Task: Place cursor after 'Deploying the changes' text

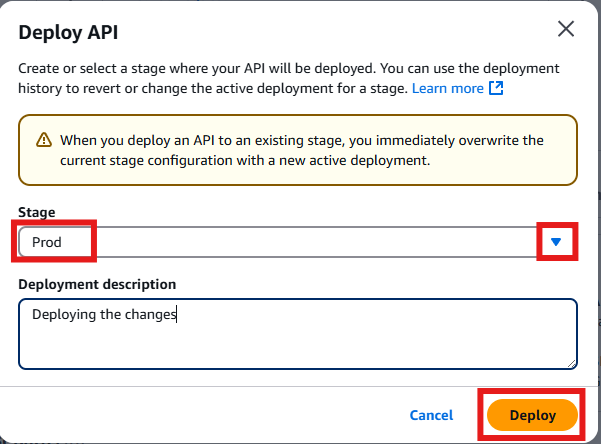Action: 178,315
